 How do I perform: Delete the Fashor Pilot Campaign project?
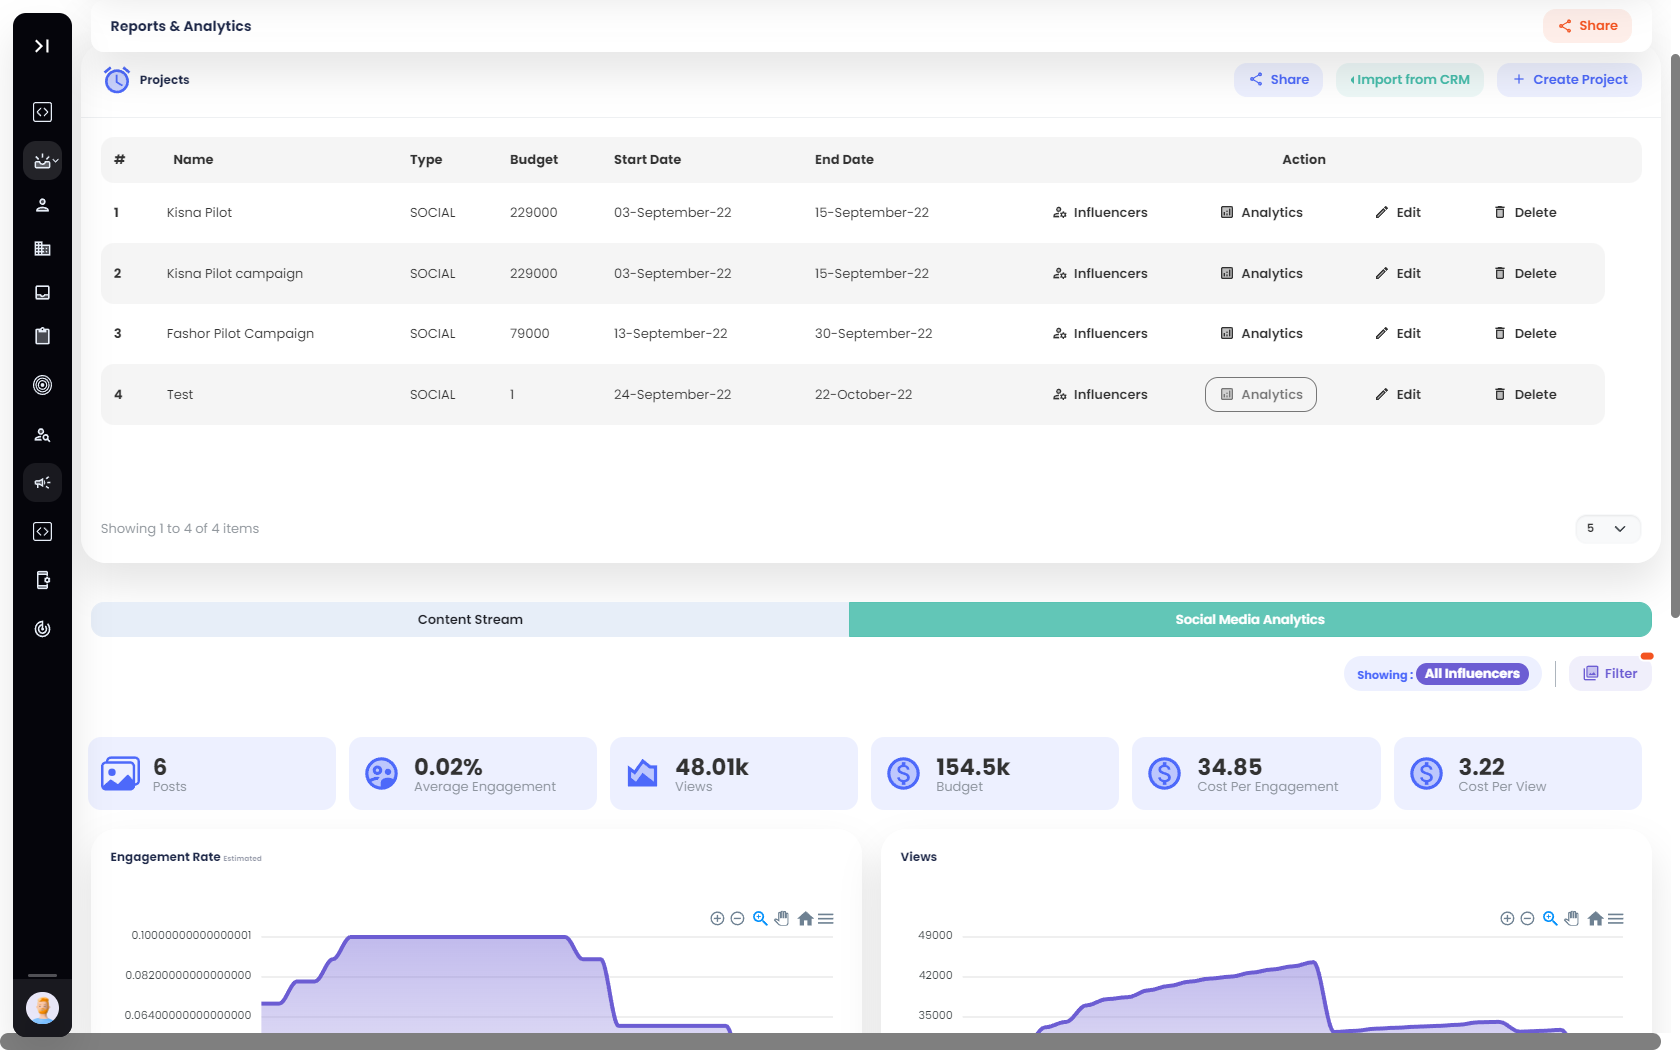point(1525,334)
